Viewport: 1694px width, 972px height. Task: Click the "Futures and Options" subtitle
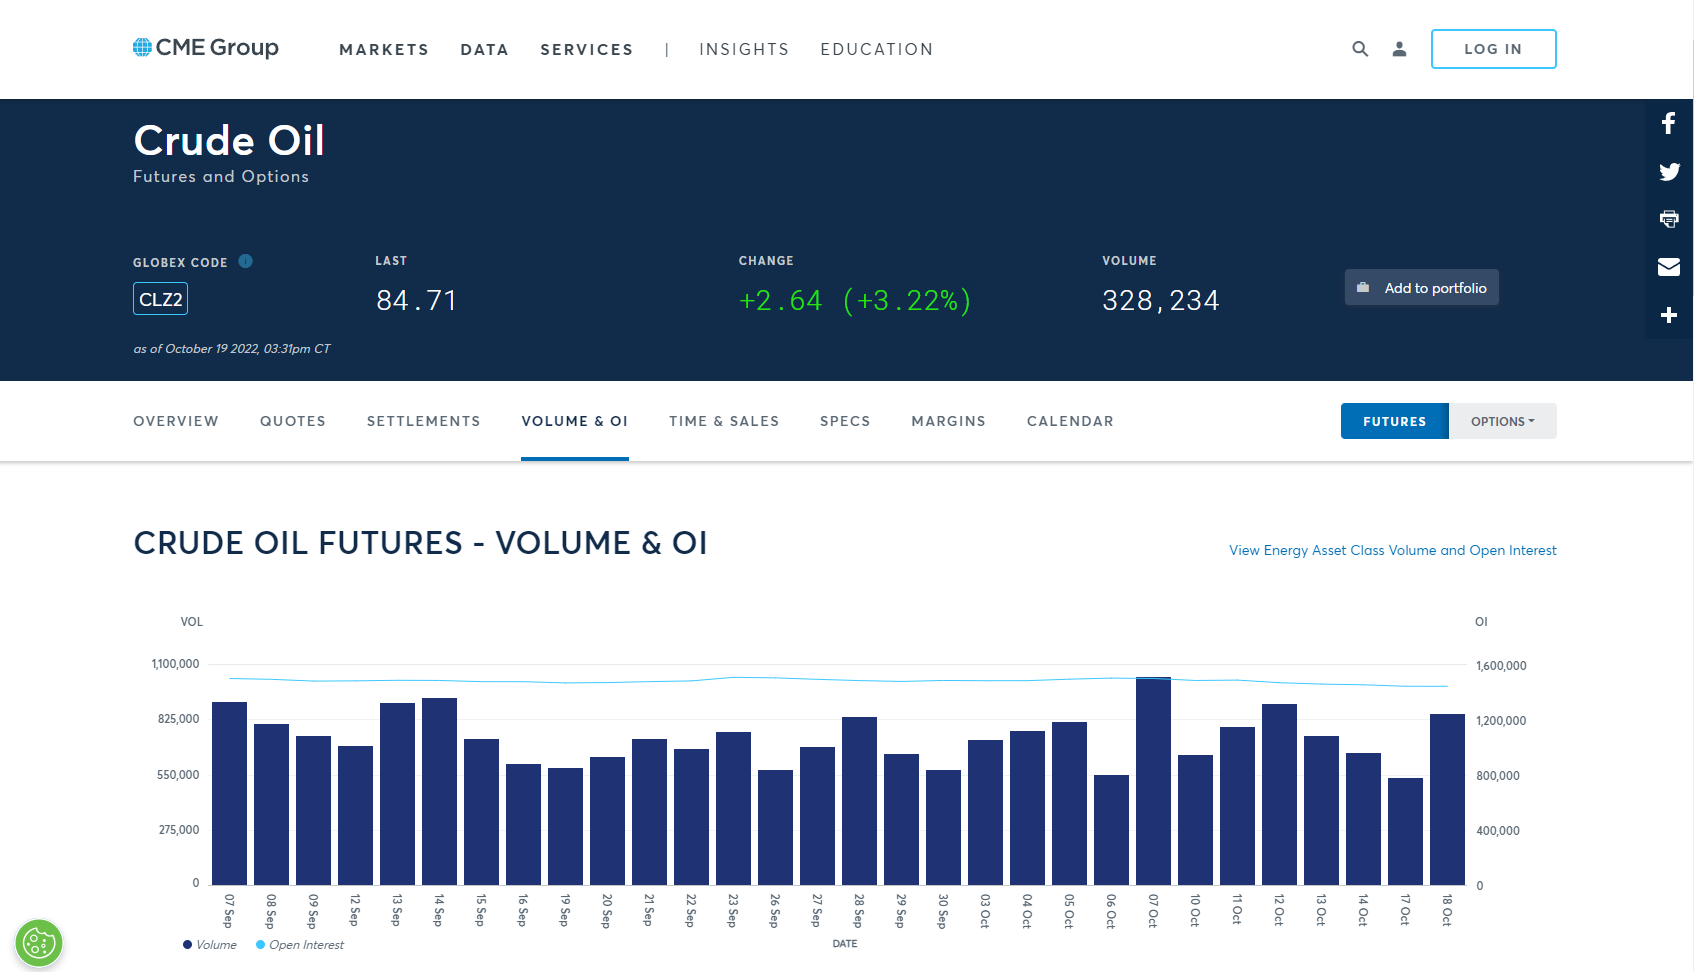click(221, 176)
